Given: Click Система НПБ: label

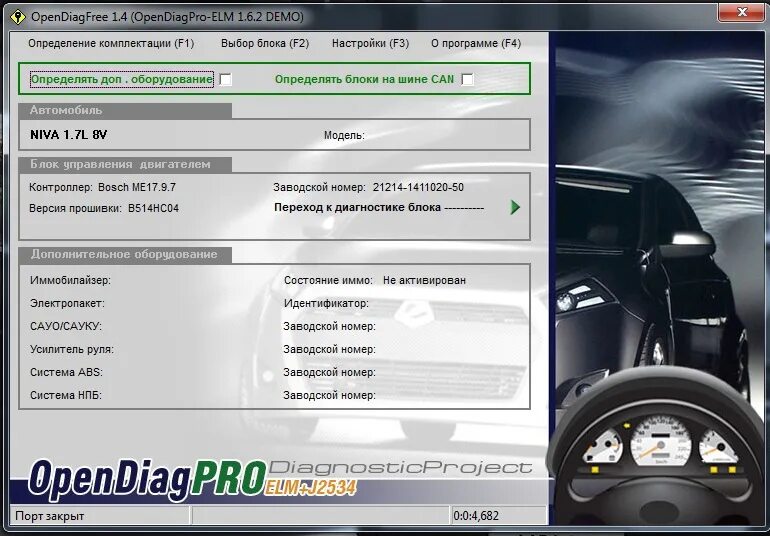Looking at the screenshot, I should (x=66, y=395).
